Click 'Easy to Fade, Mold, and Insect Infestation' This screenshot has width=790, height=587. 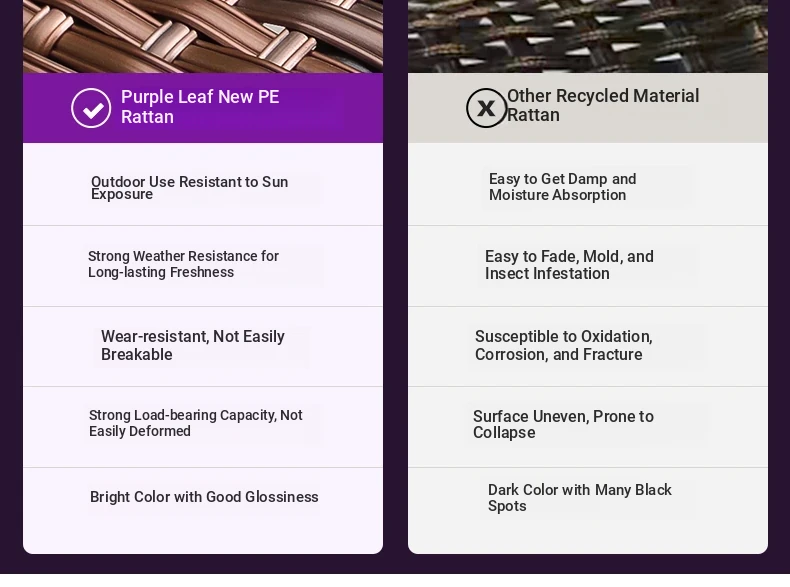(x=569, y=265)
